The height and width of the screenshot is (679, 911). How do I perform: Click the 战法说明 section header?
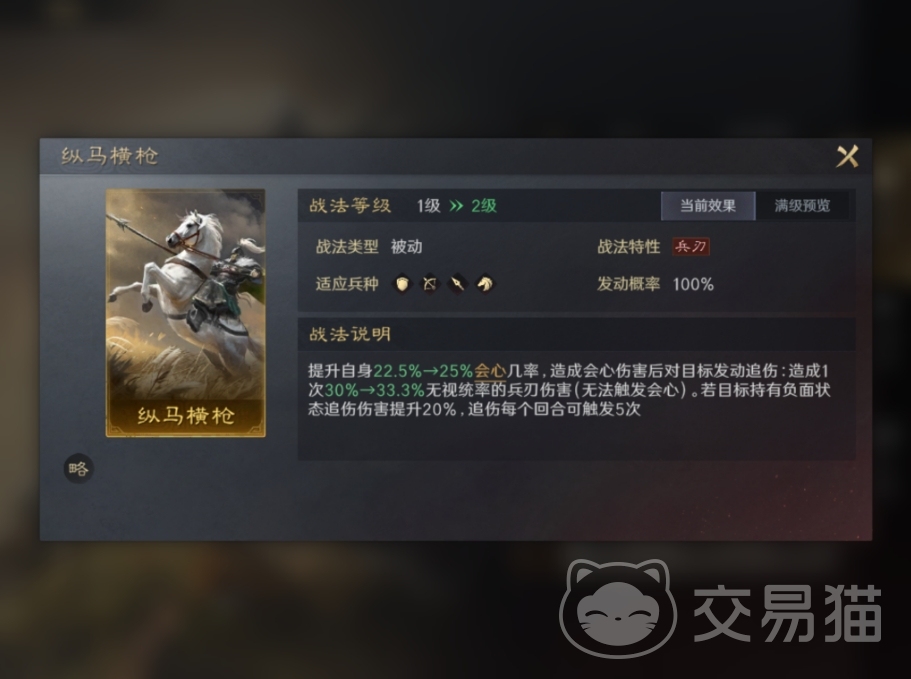click(350, 335)
